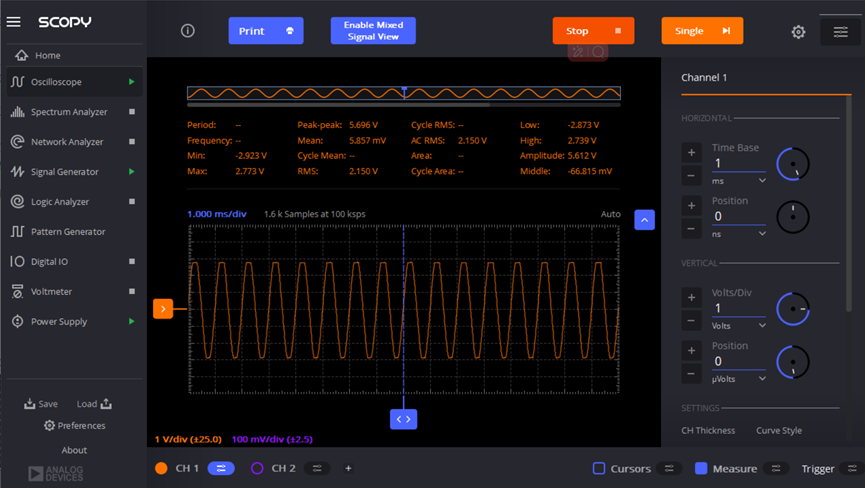Click the Volts/Div rotary knob
This screenshot has width=865, height=488.
[793, 309]
